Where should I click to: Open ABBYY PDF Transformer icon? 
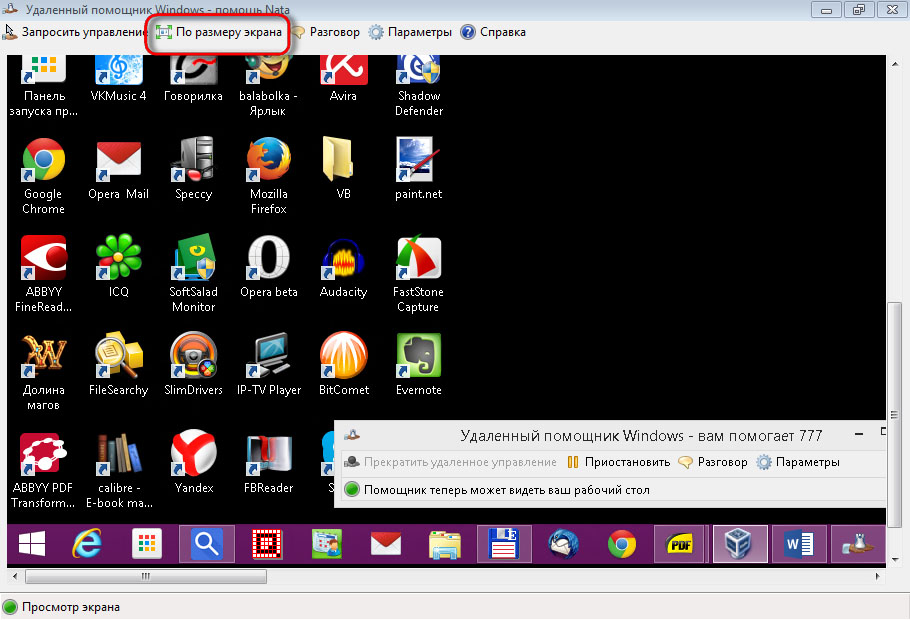(44, 470)
